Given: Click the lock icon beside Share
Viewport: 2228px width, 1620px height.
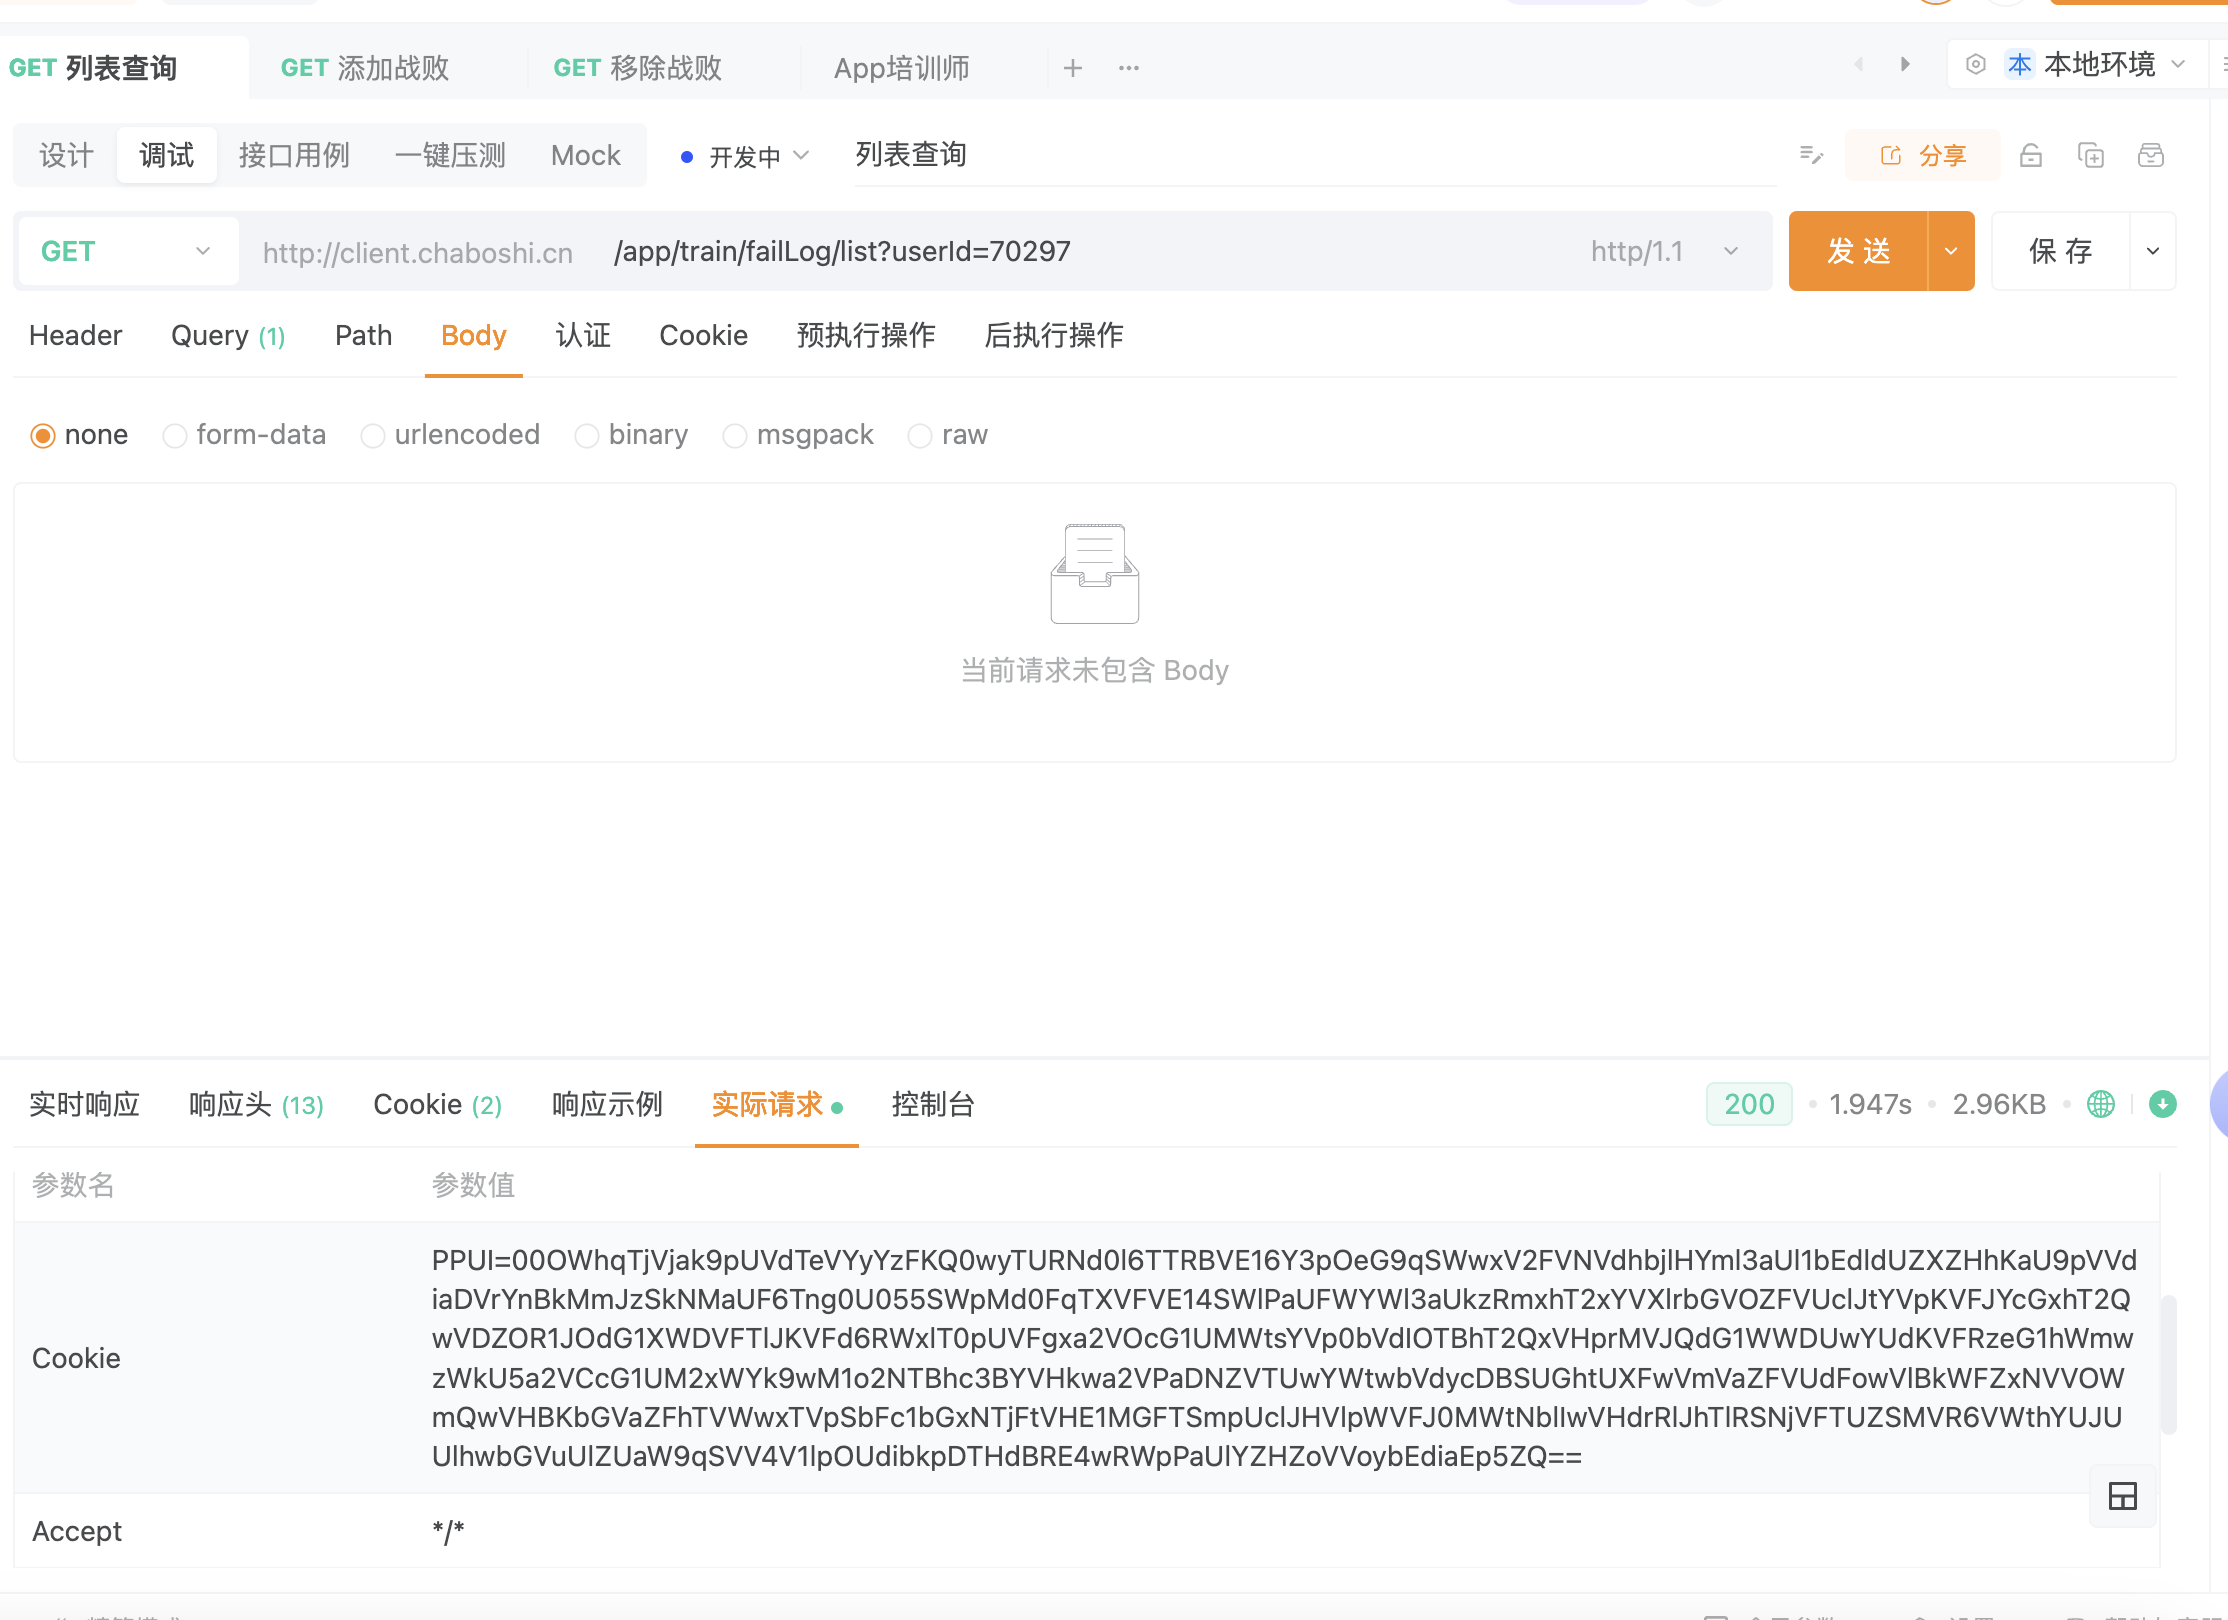Looking at the screenshot, I should (2030, 156).
